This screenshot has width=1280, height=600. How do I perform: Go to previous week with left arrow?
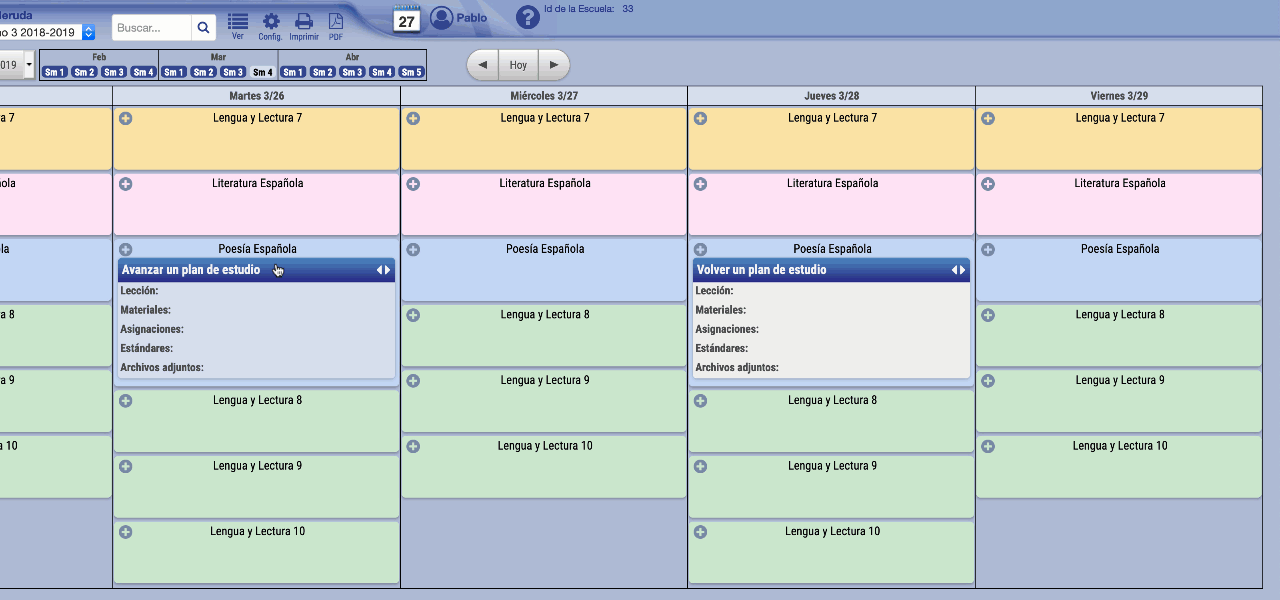pos(483,65)
